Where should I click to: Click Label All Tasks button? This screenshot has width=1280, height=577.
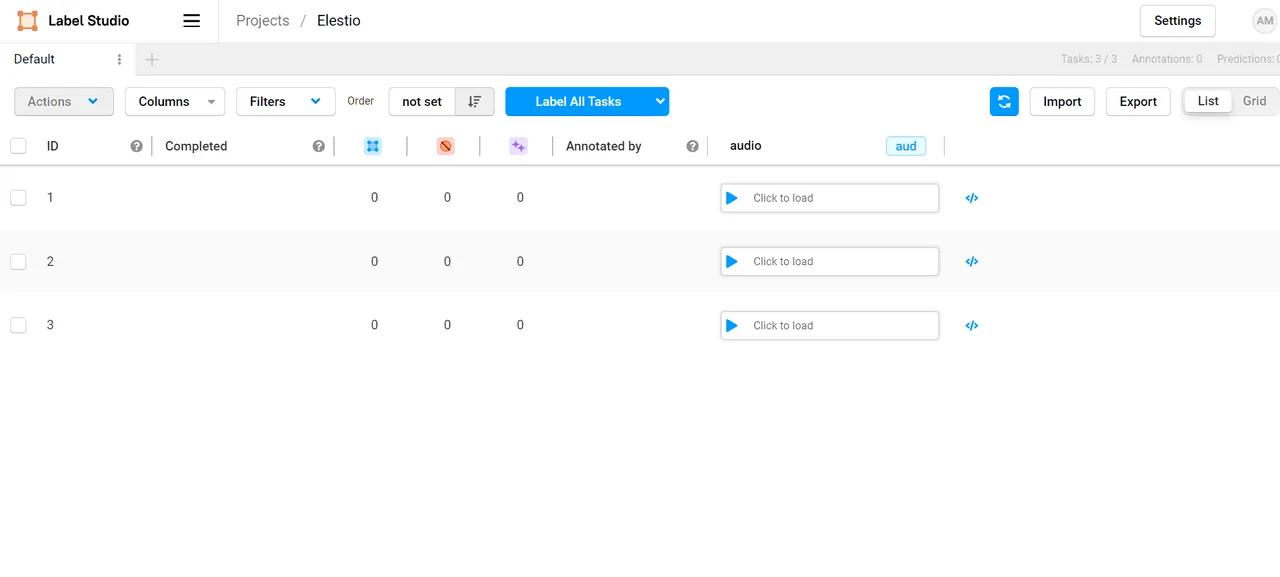click(x=578, y=101)
